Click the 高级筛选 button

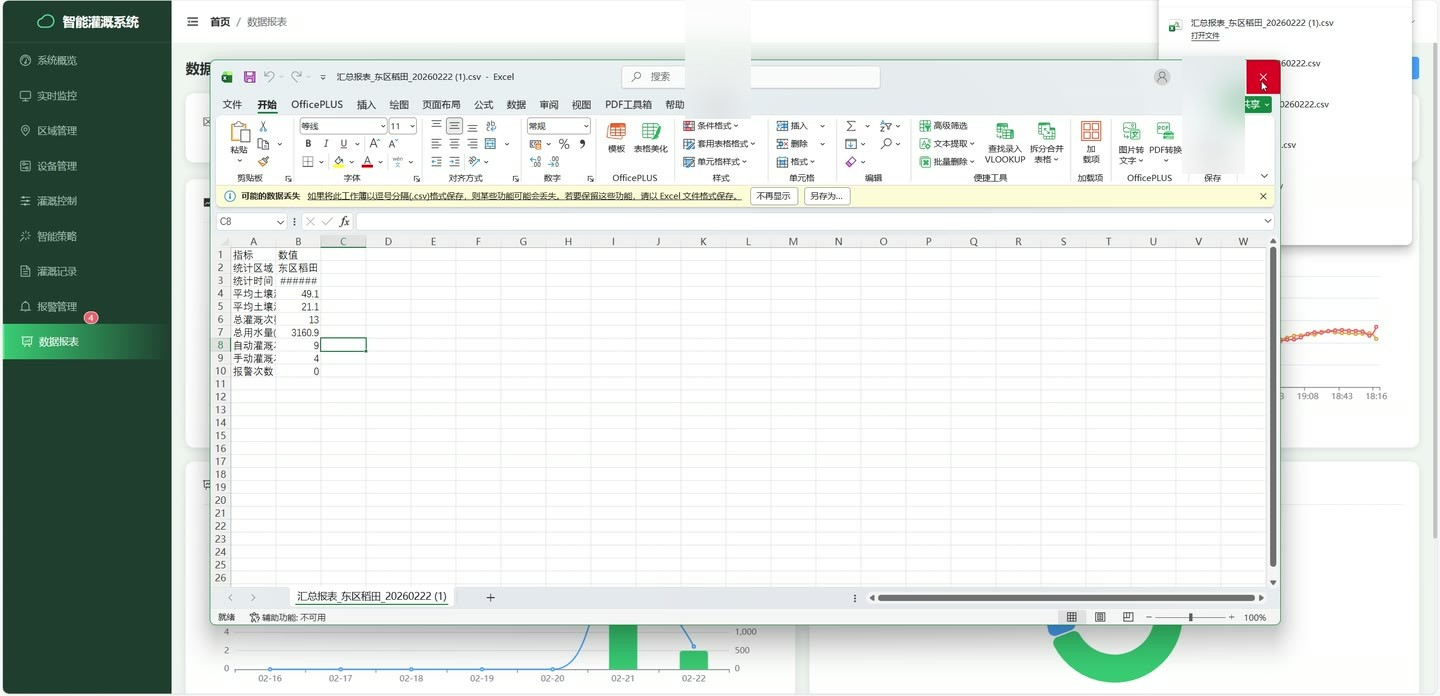click(943, 126)
